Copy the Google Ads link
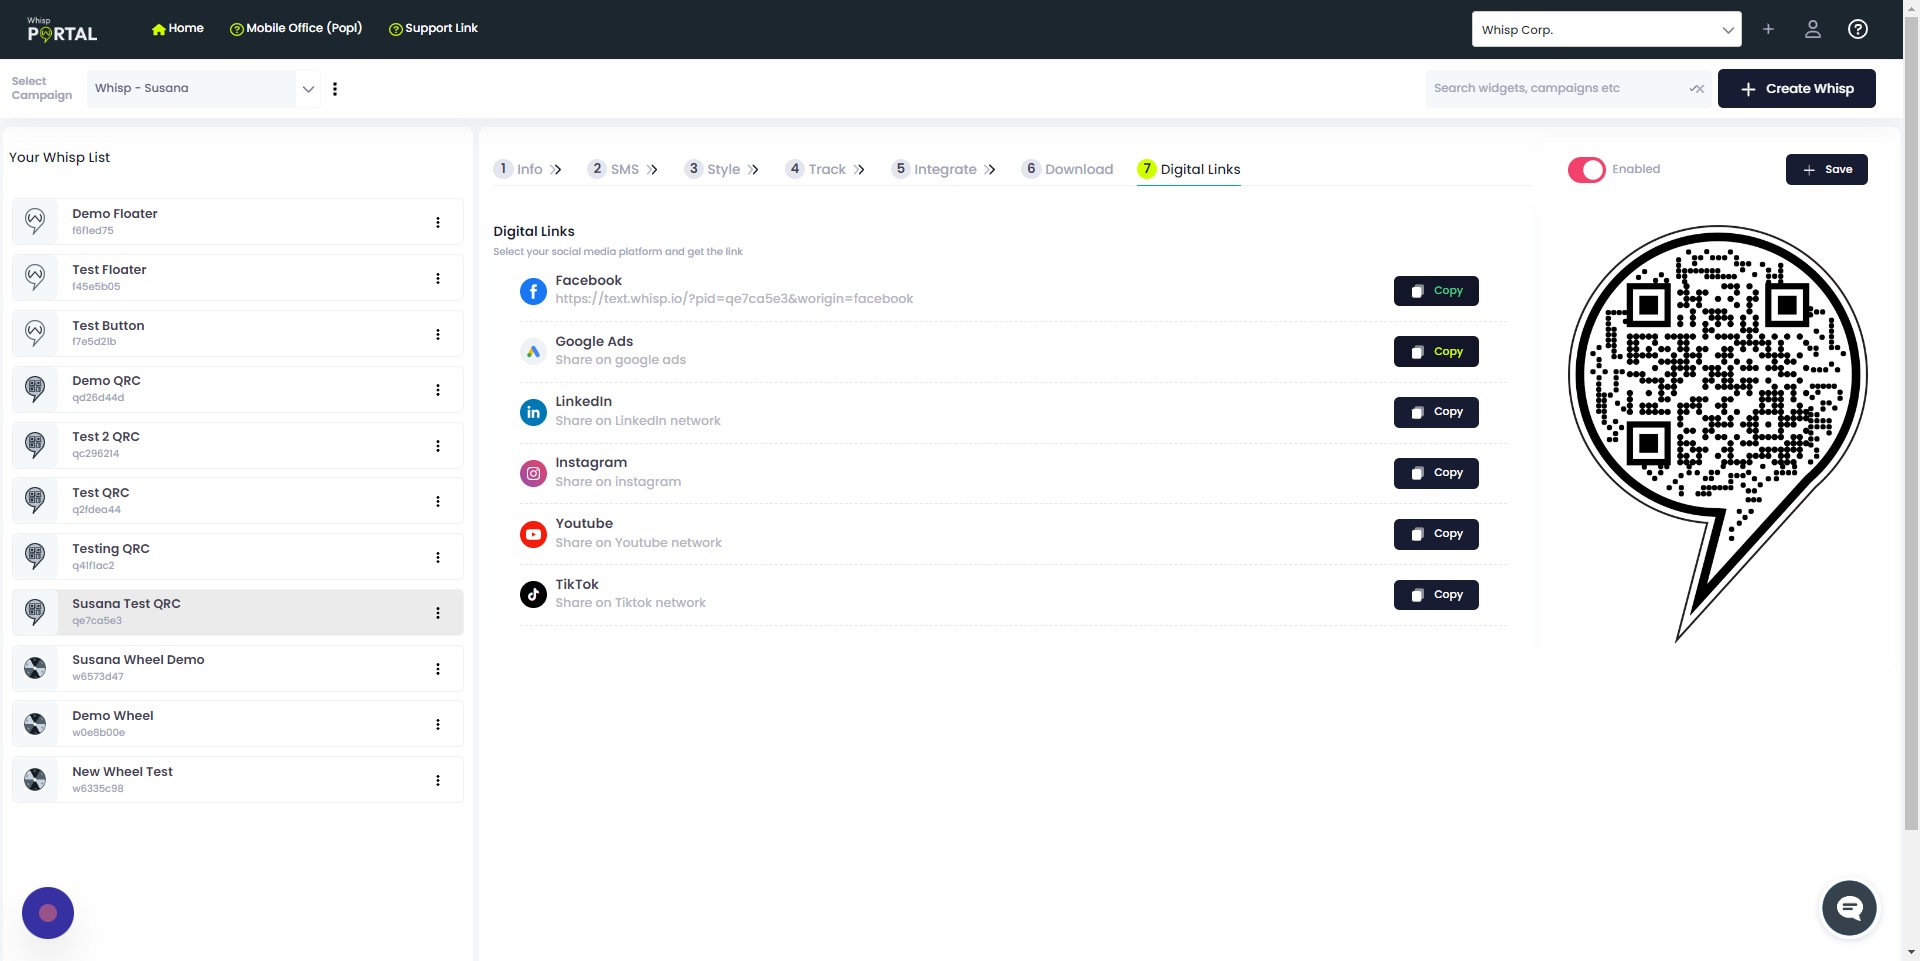This screenshot has width=1920, height=961. [1436, 352]
